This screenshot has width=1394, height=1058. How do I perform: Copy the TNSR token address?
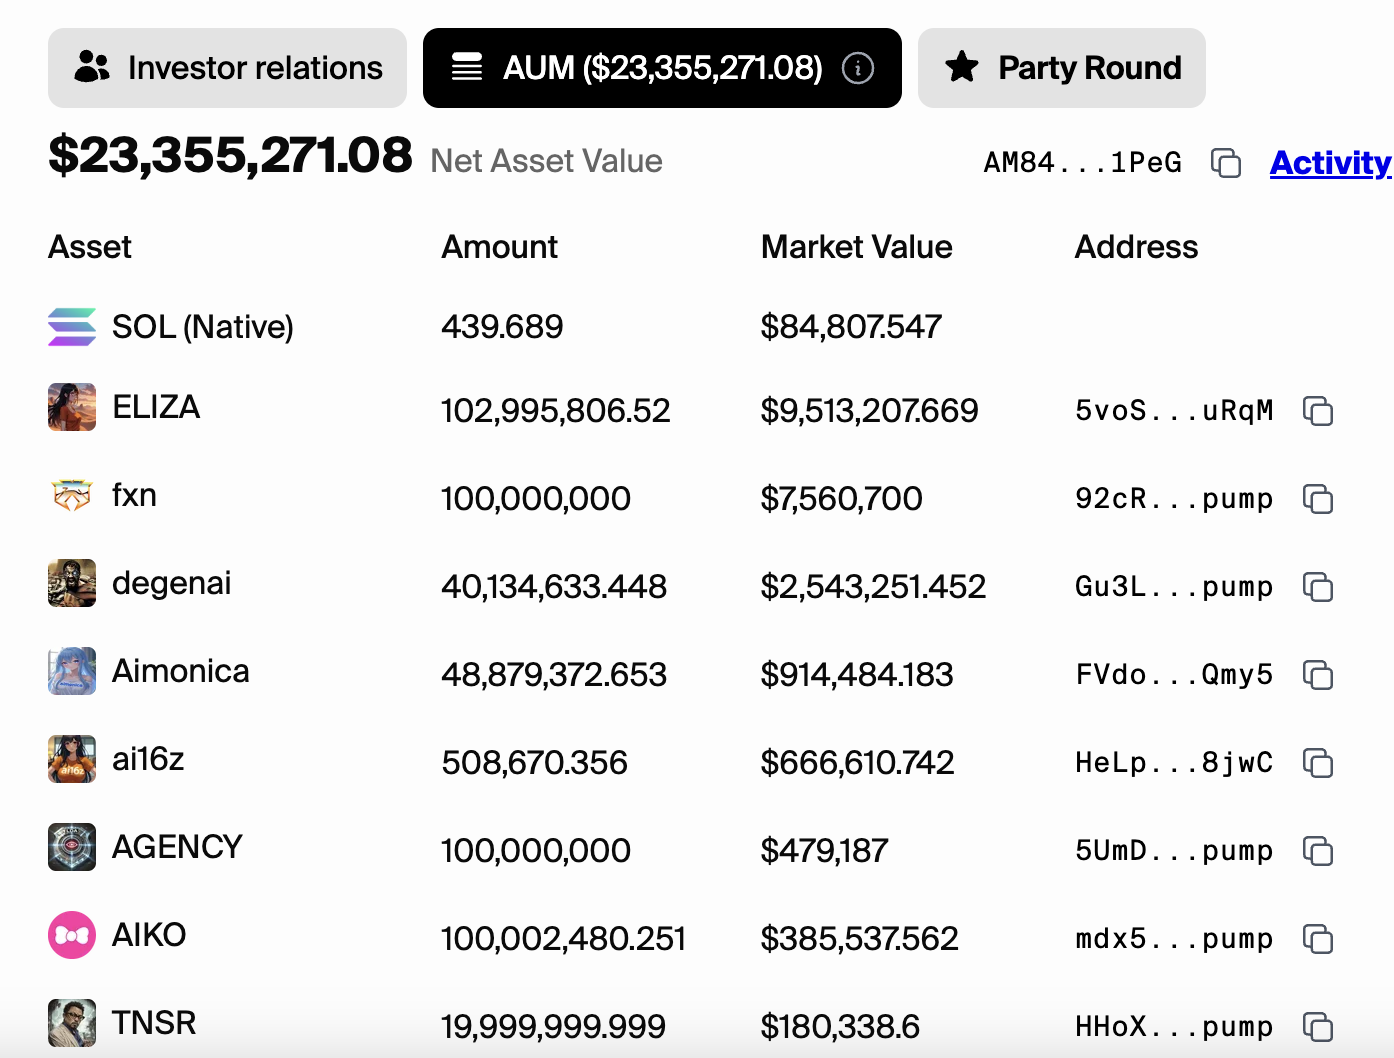point(1318,1027)
